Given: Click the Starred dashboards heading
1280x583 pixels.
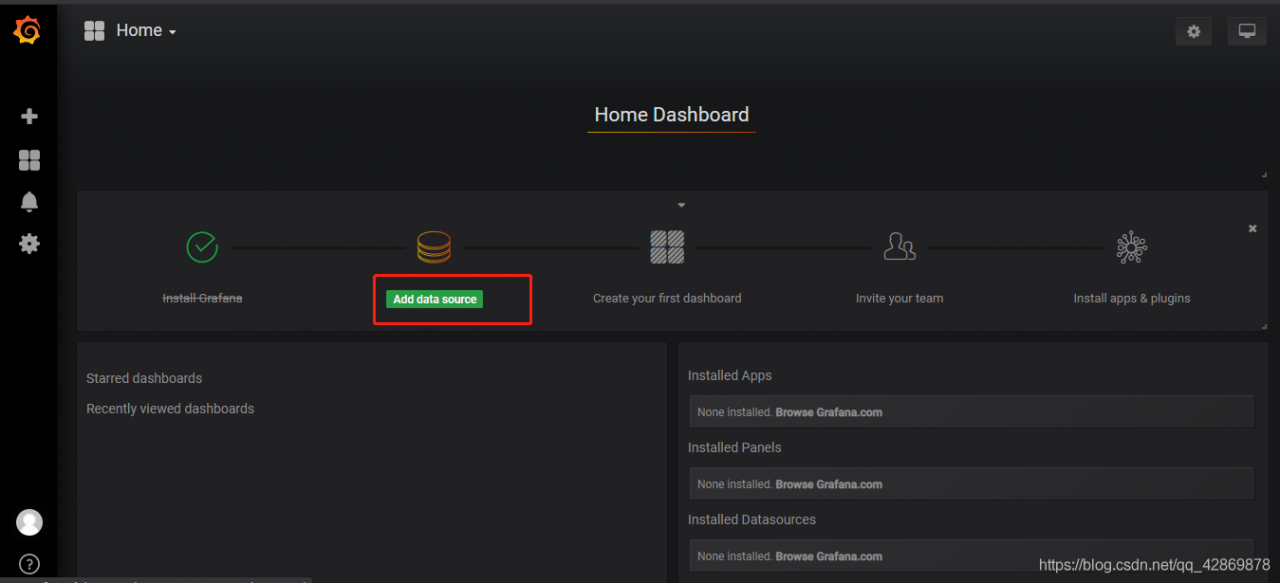Looking at the screenshot, I should 144,378.
